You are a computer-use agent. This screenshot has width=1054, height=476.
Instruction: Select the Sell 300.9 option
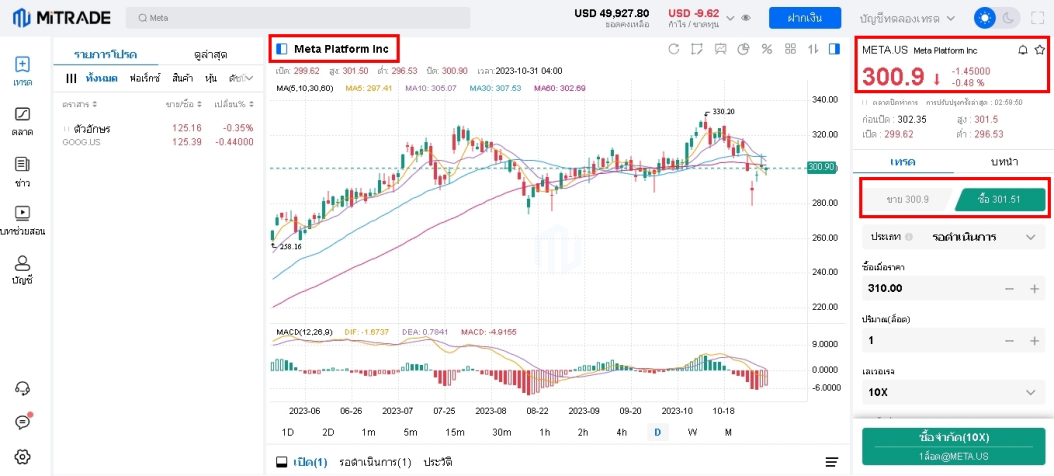coord(907,200)
